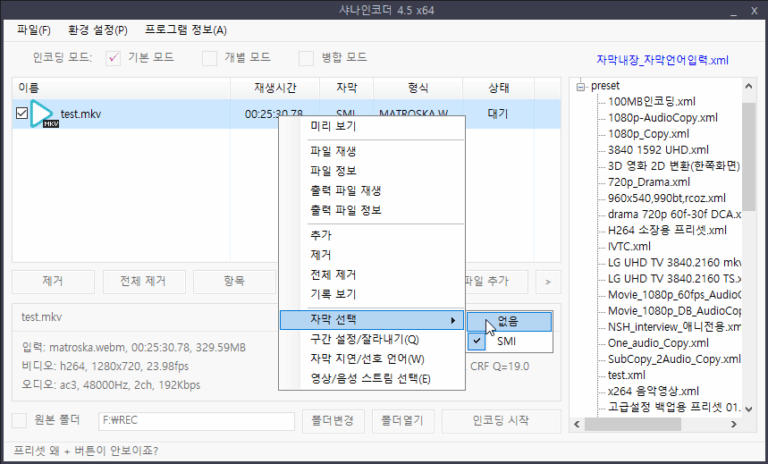Click status message 프리셋 왜 + 버튼이 안보이죠?
The image size is (768, 464).
coord(86,450)
